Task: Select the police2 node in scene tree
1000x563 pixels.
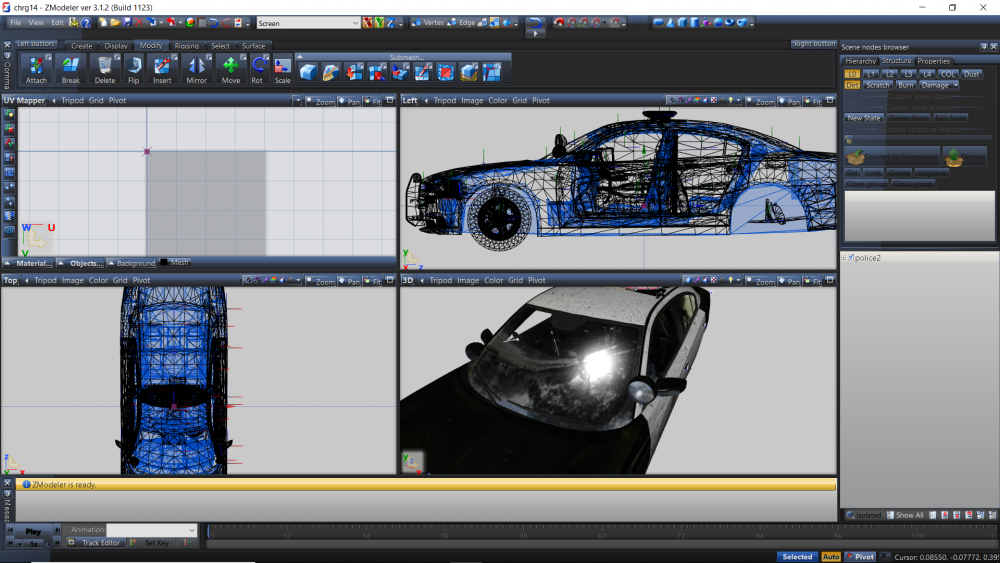Action: pyautogui.click(x=866, y=258)
